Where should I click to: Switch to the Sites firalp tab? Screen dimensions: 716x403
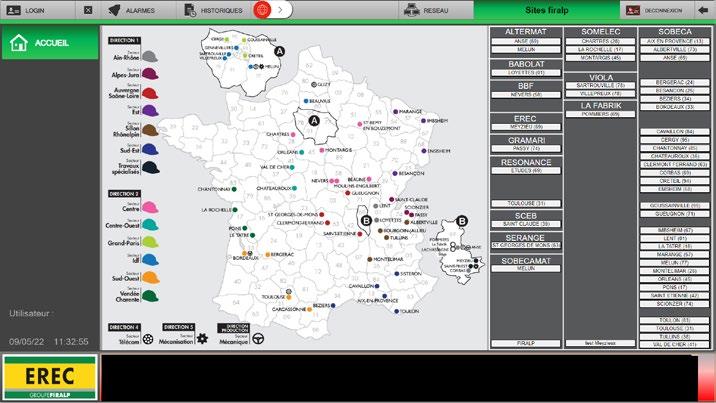(x=547, y=10)
